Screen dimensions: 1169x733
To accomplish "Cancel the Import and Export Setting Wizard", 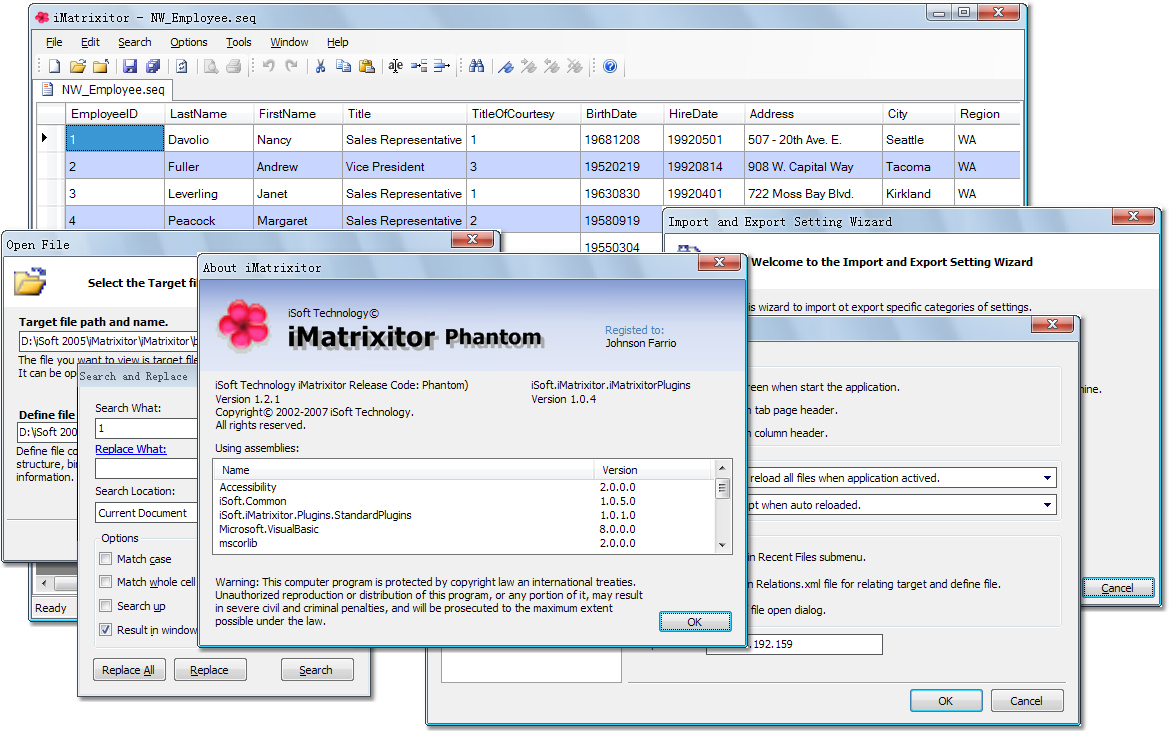I will coord(1118,588).
